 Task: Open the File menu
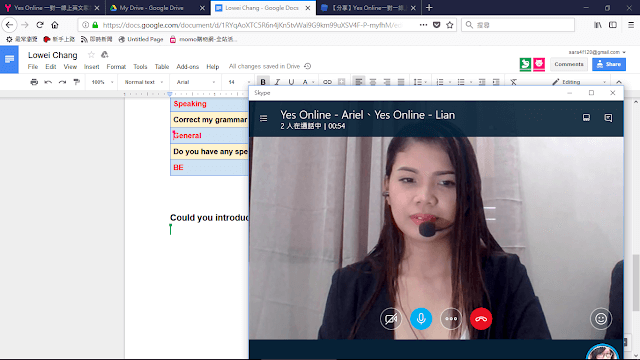pyautogui.click(x=33, y=67)
